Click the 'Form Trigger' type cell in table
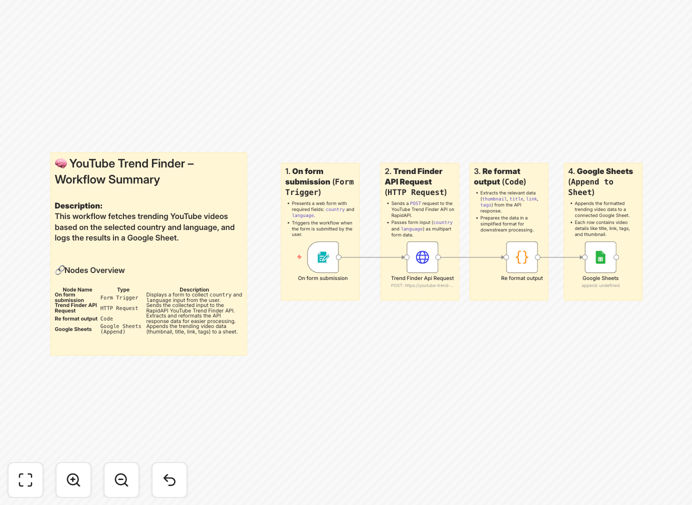This screenshot has height=505, width=692. click(x=119, y=298)
